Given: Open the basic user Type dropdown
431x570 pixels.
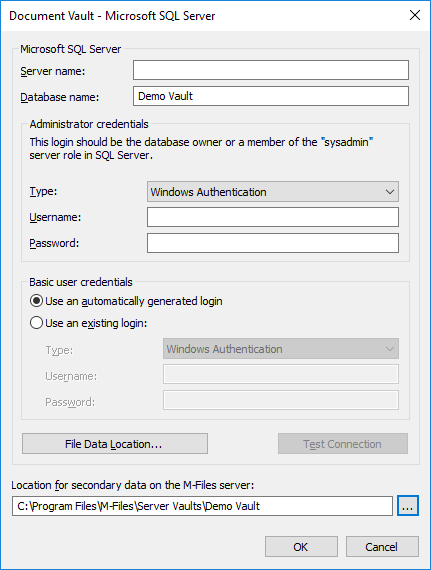Looking at the screenshot, I should click(281, 349).
